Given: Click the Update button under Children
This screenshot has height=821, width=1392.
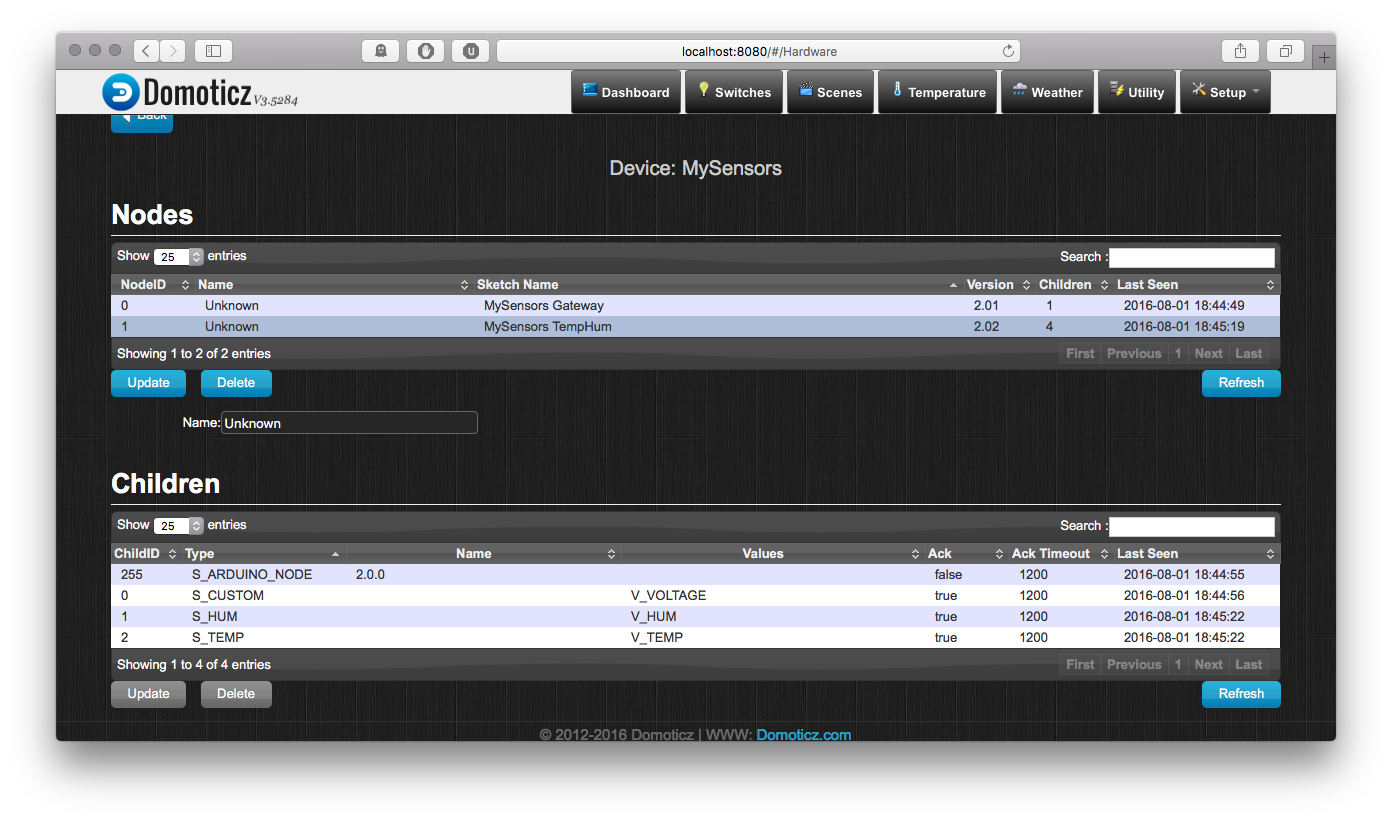Looking at the screenshot, I should [148, 694].
